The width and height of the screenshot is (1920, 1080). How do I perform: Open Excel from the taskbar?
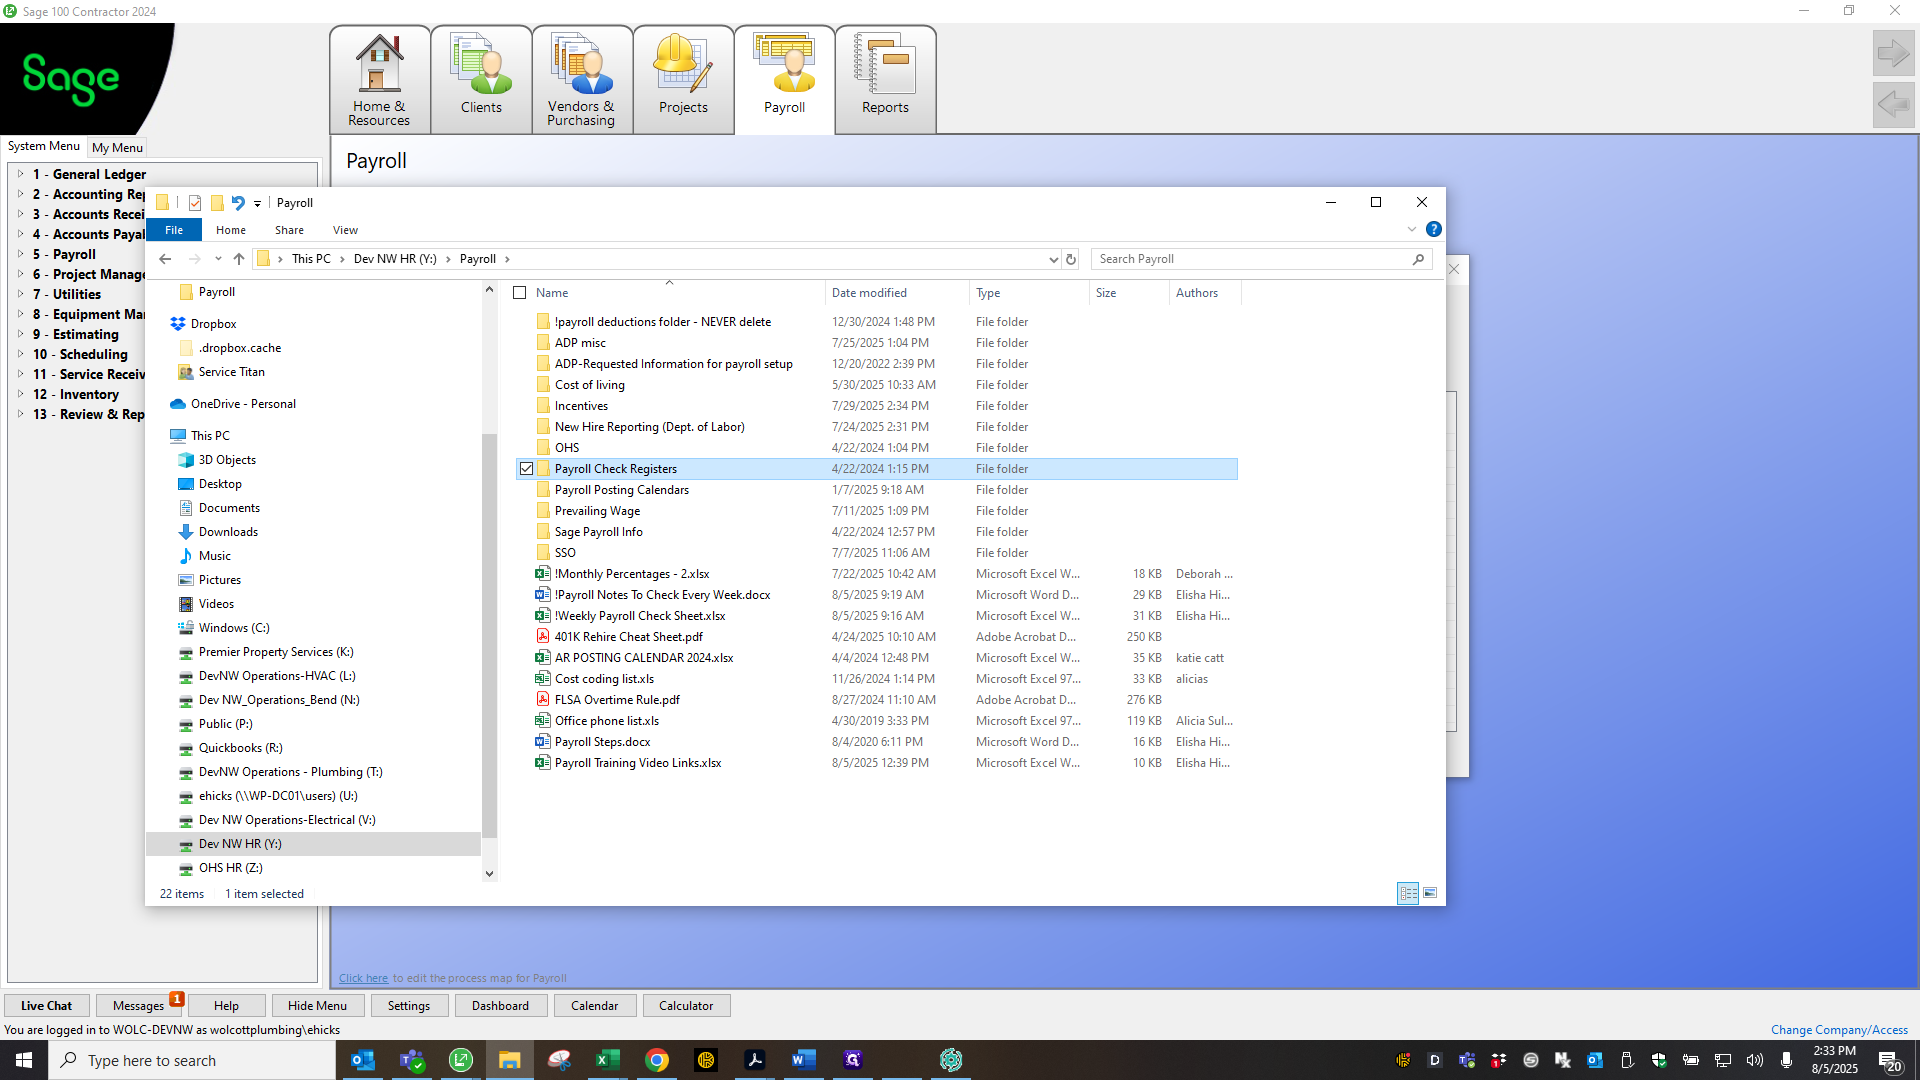pos(608,1060)
